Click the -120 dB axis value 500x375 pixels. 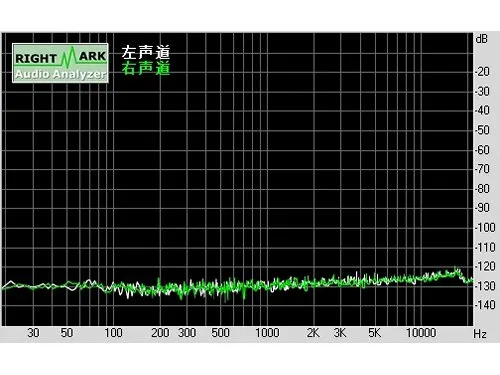click(485, 266)
